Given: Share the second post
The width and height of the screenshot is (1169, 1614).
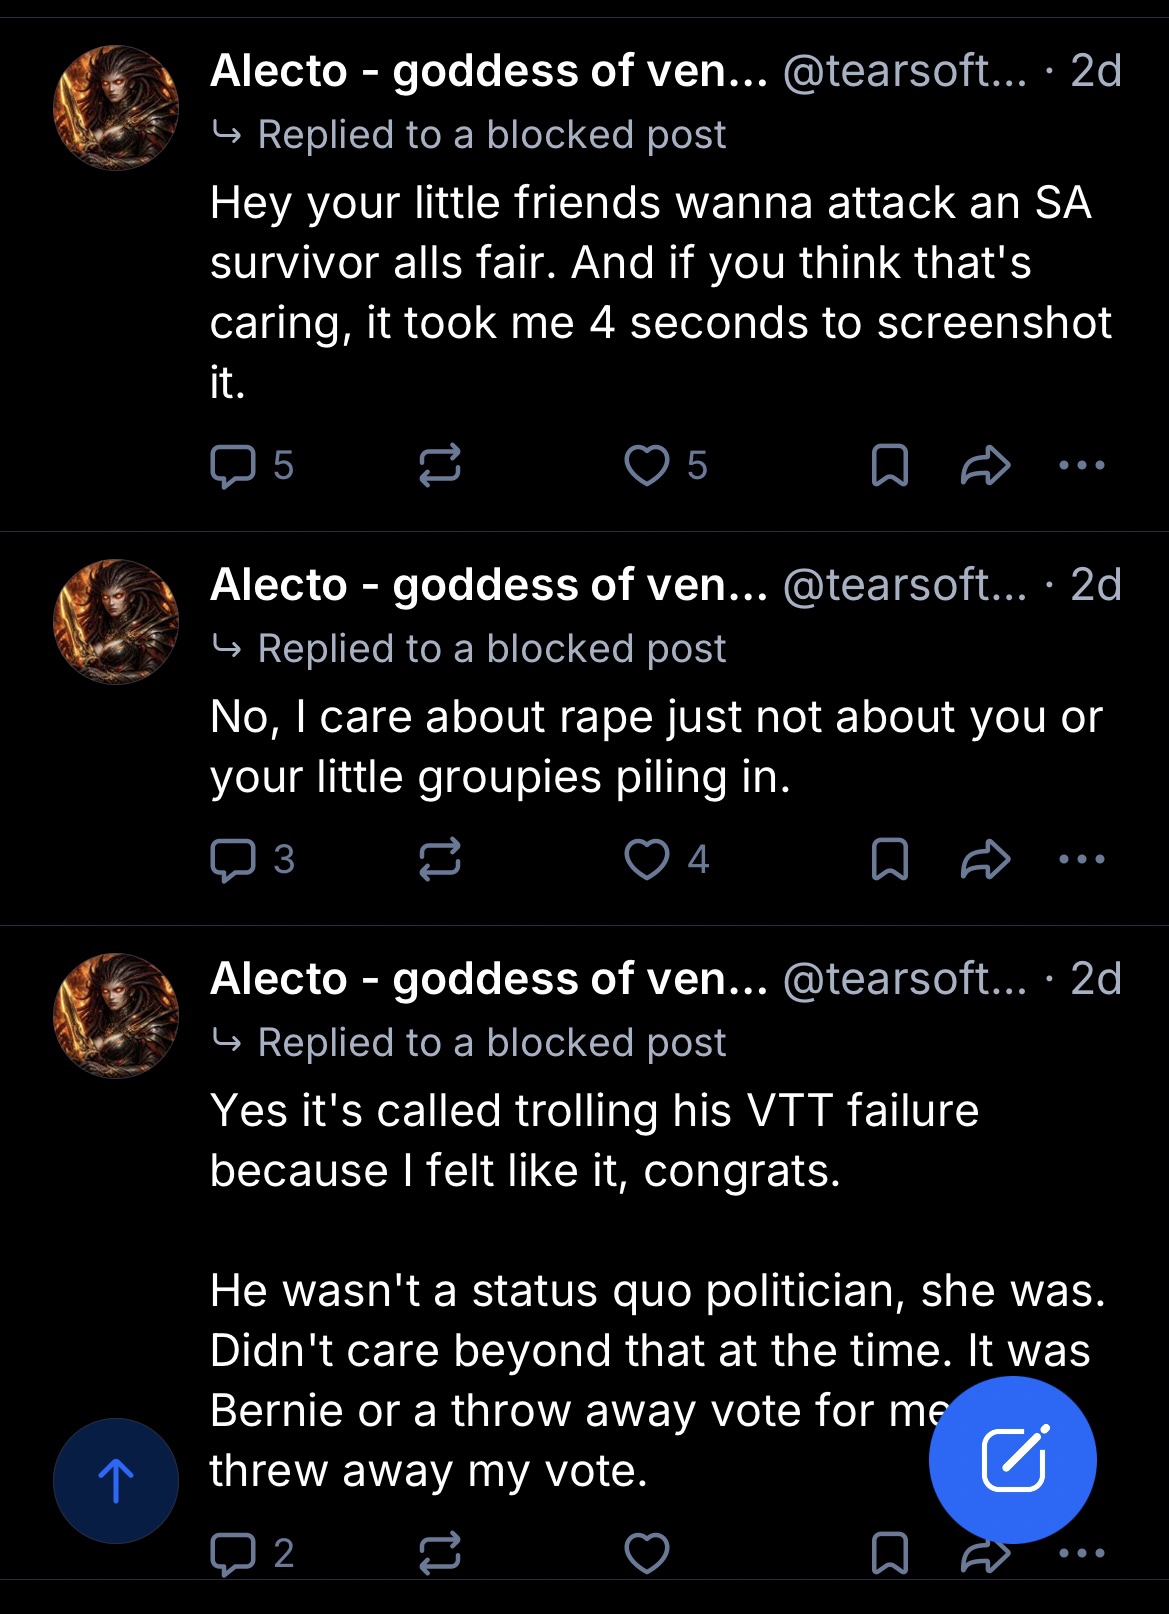Looking at the screenshot, I should [985, 860].
